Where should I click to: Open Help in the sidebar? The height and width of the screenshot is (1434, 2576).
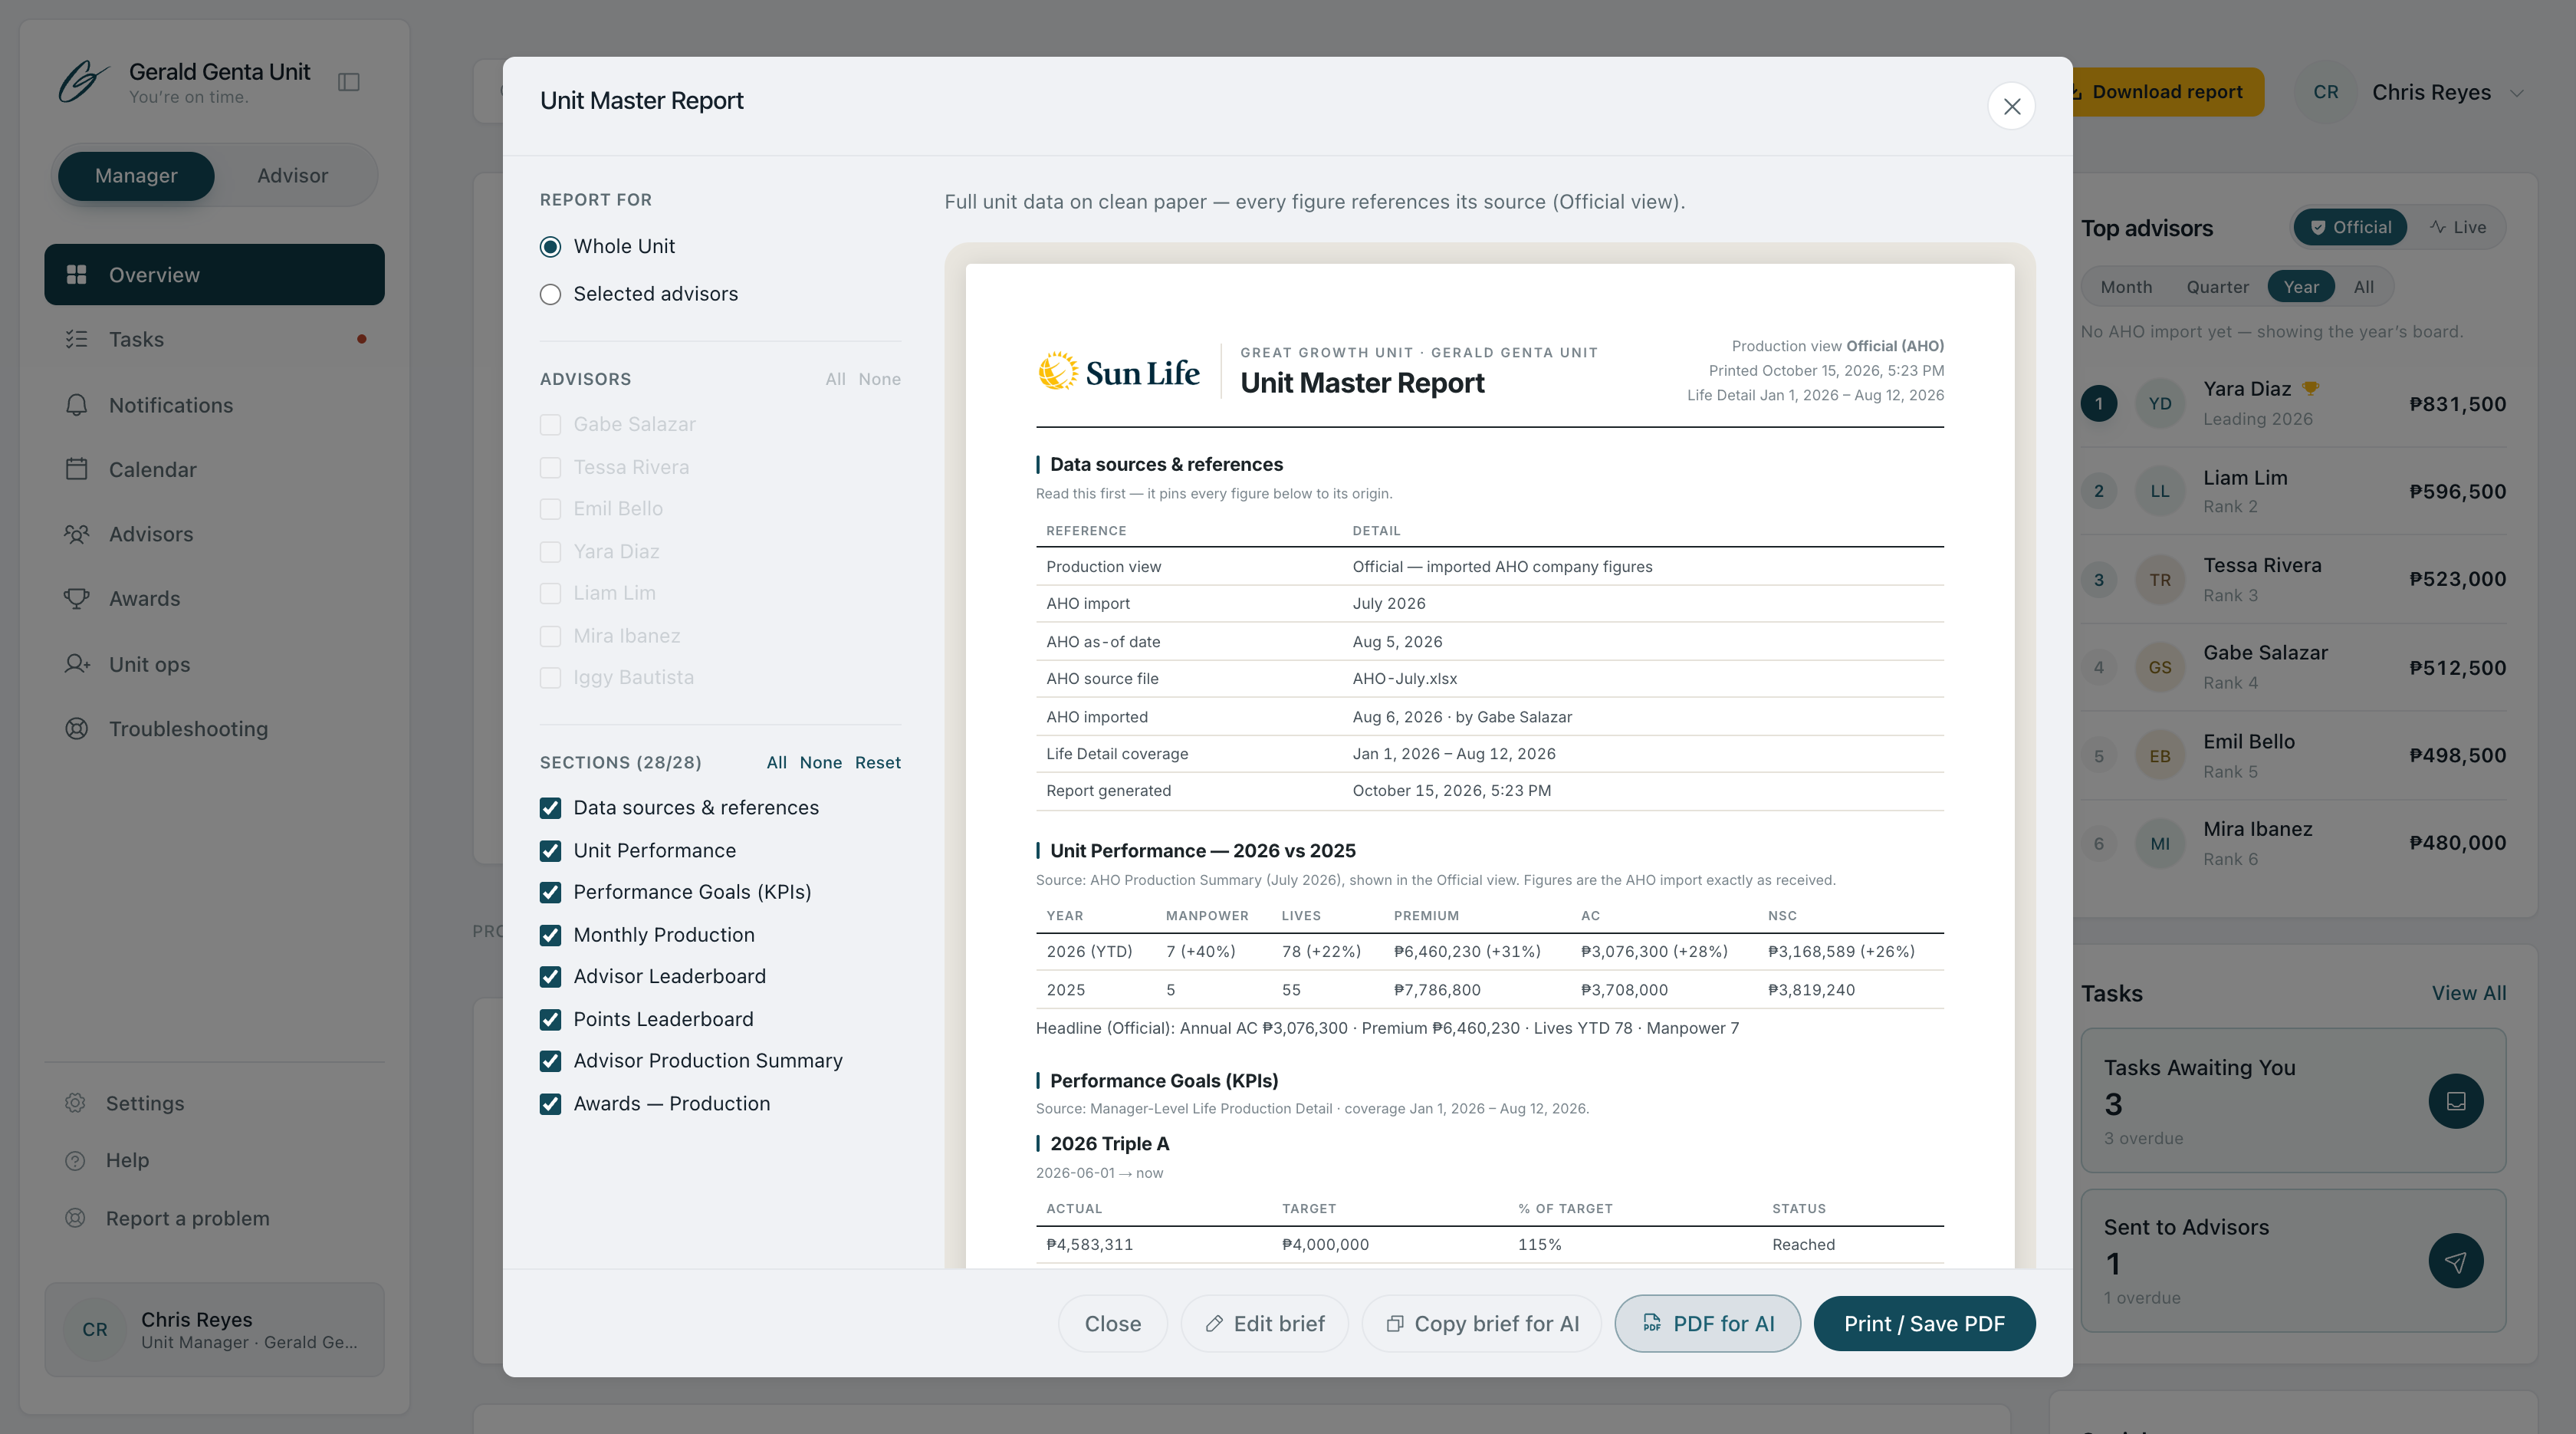(x=214, y=1160)
